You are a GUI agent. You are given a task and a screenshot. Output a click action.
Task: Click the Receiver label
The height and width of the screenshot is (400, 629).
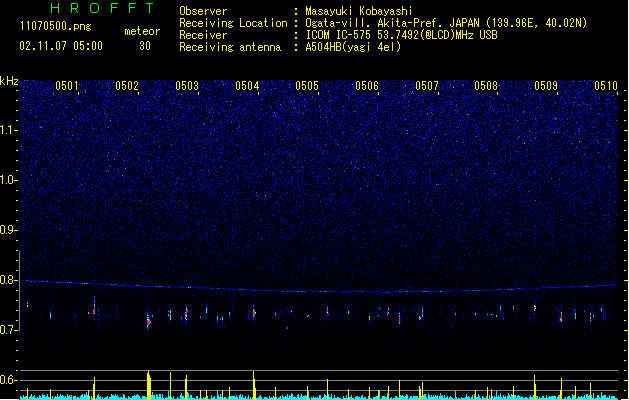coord(203,35)
